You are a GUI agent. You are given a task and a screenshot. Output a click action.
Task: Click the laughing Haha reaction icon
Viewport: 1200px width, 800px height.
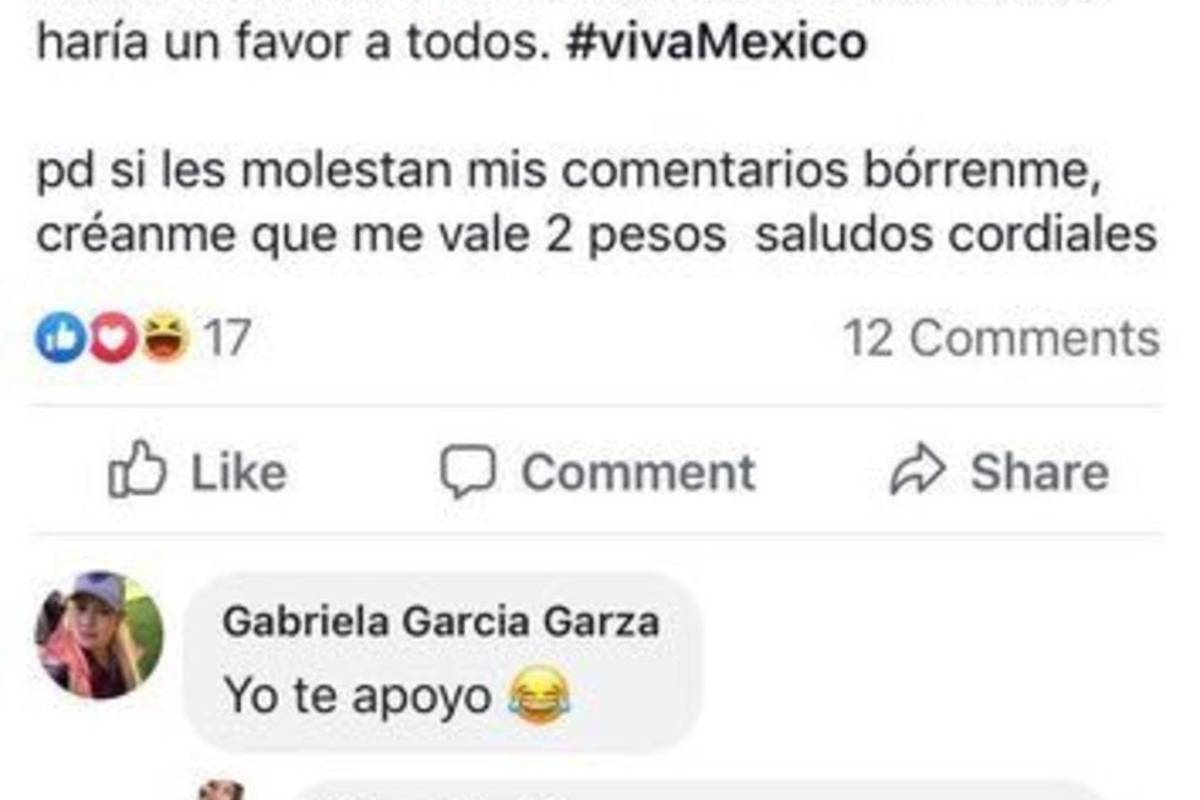(165, 339)
